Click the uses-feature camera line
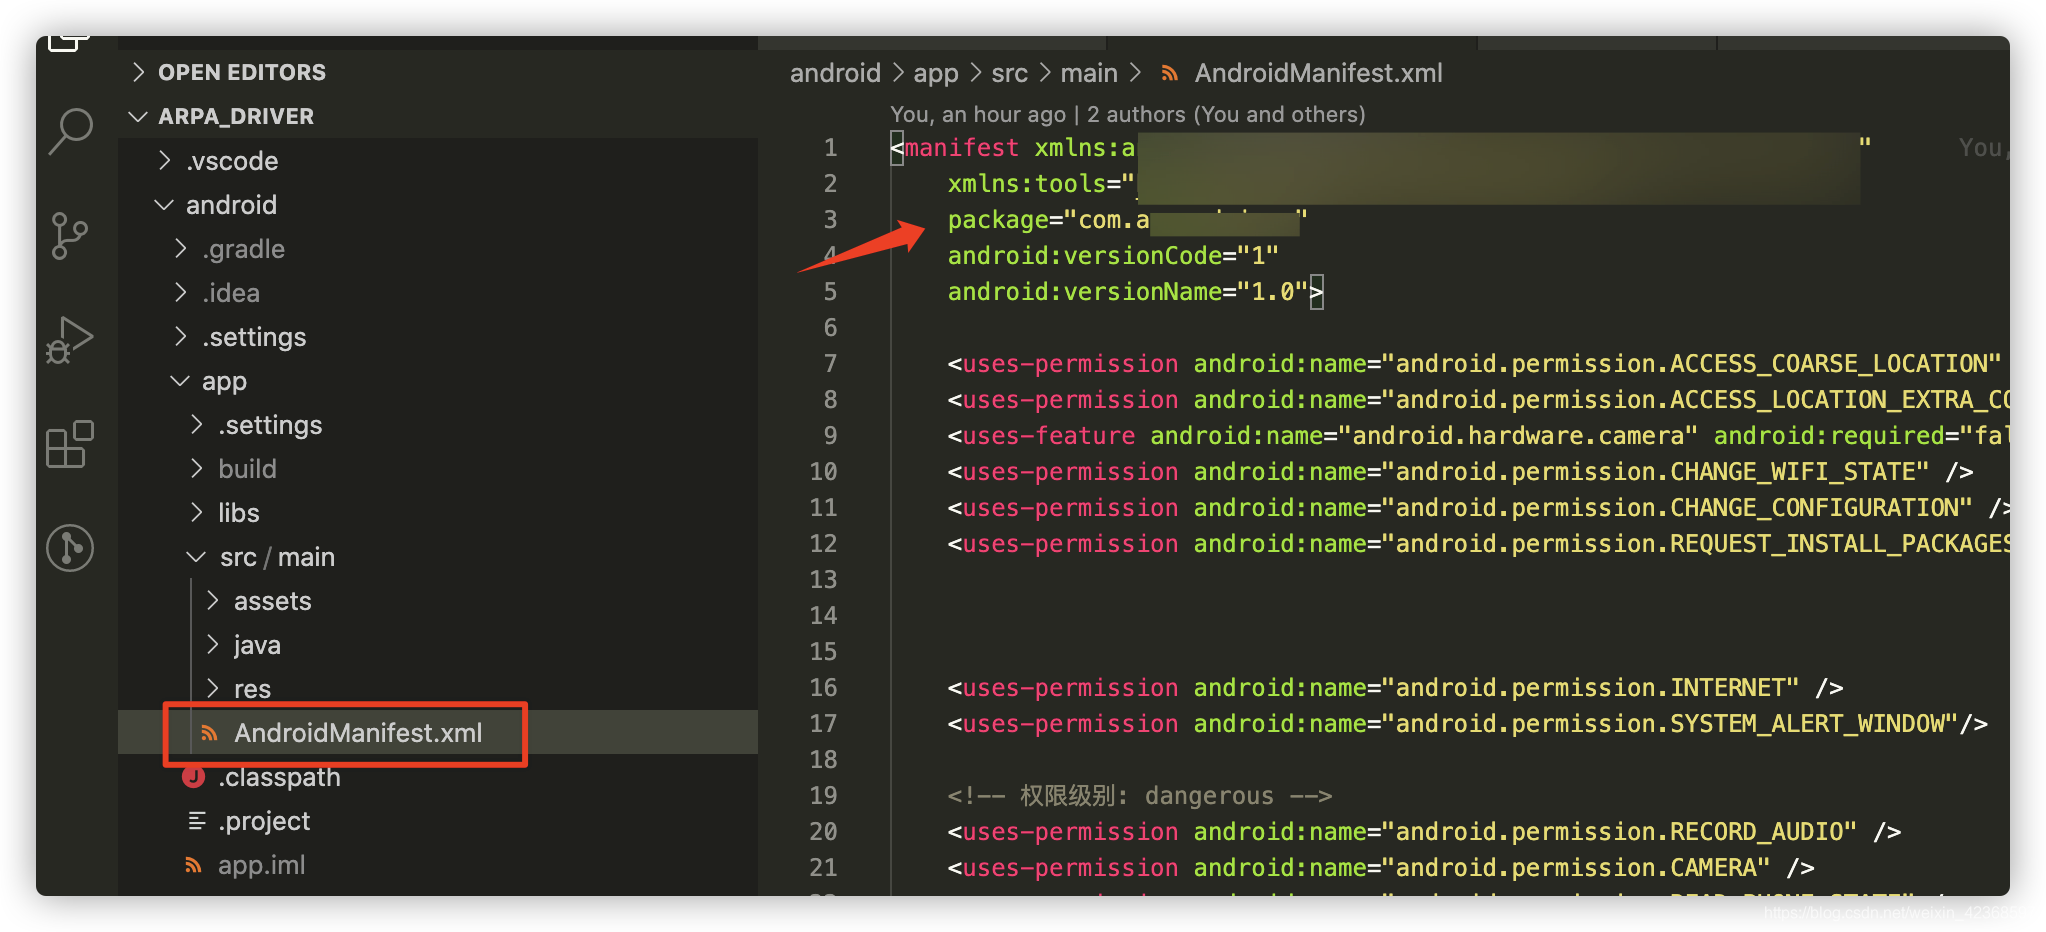Viewport: 2046px width, 932px height. 1478,436
